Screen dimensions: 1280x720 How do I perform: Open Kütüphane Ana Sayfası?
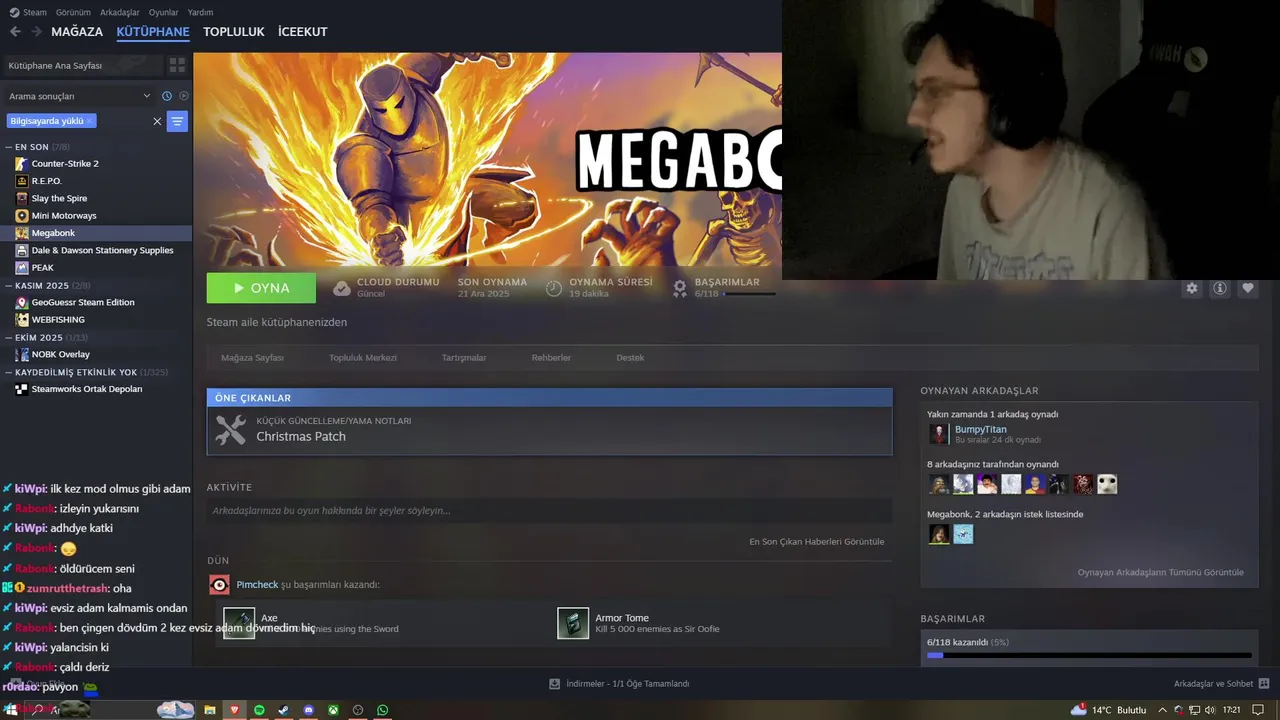tap(82, 65)
